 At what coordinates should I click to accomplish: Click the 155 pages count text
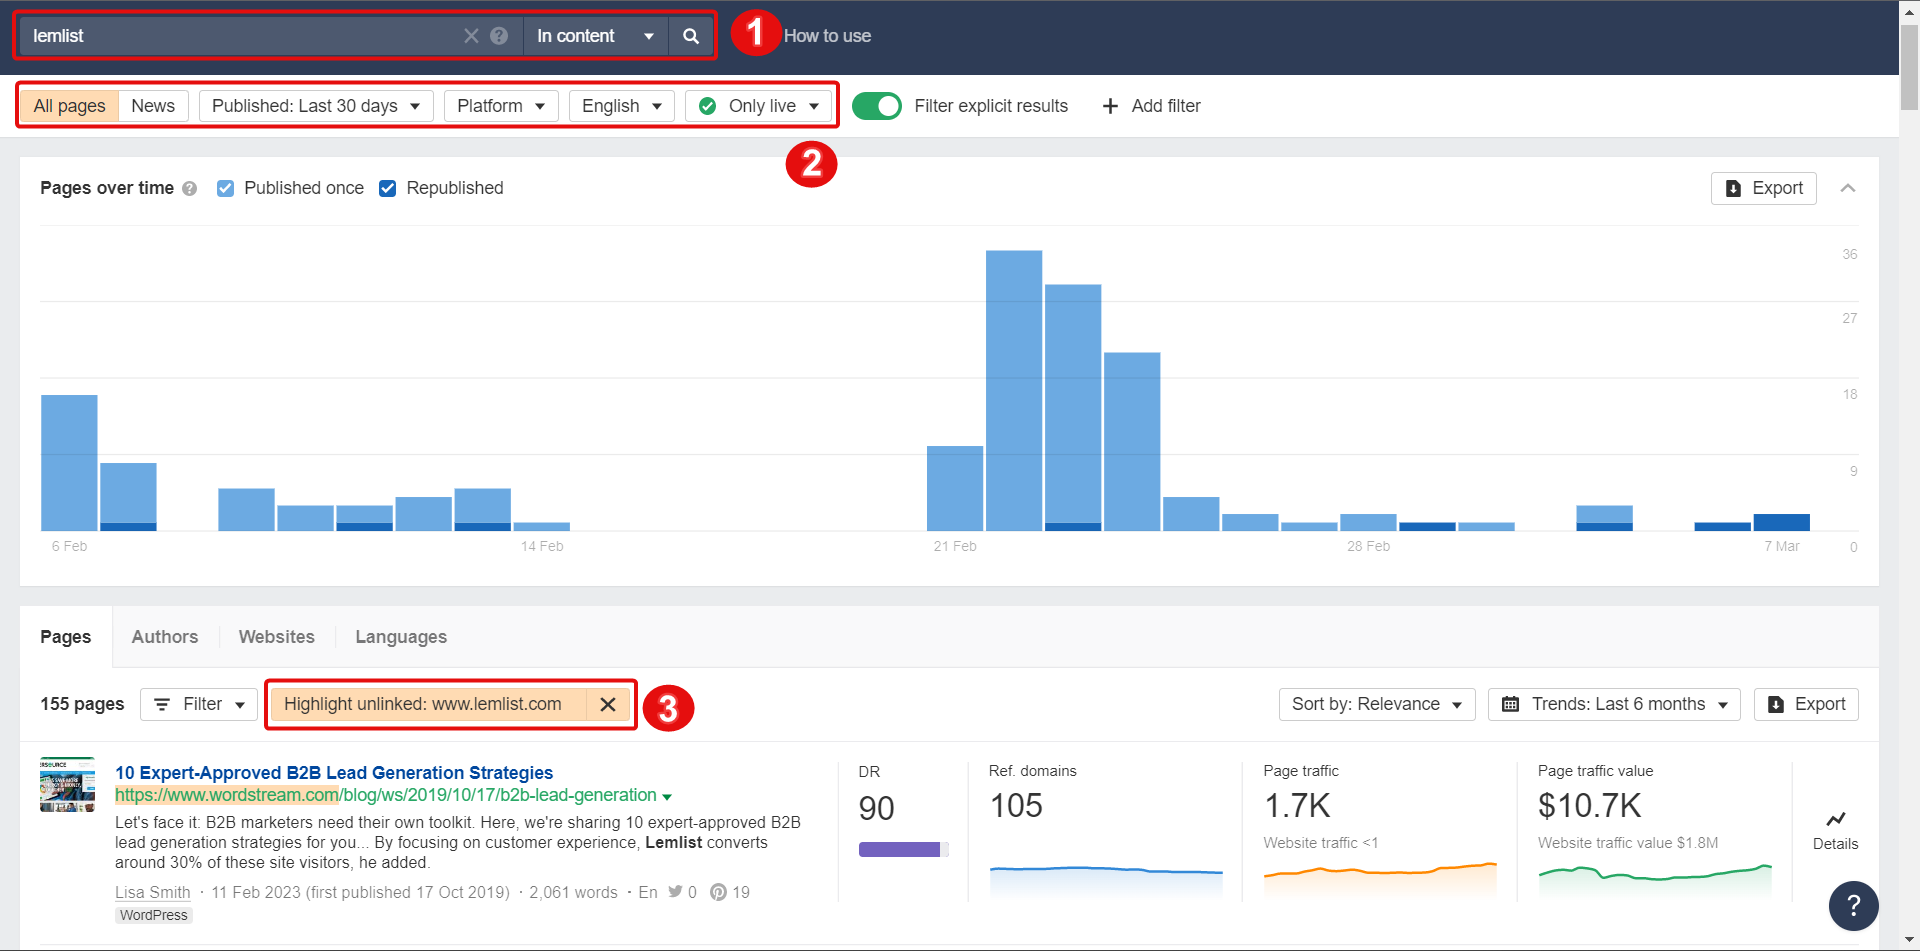tap(82, 704)
